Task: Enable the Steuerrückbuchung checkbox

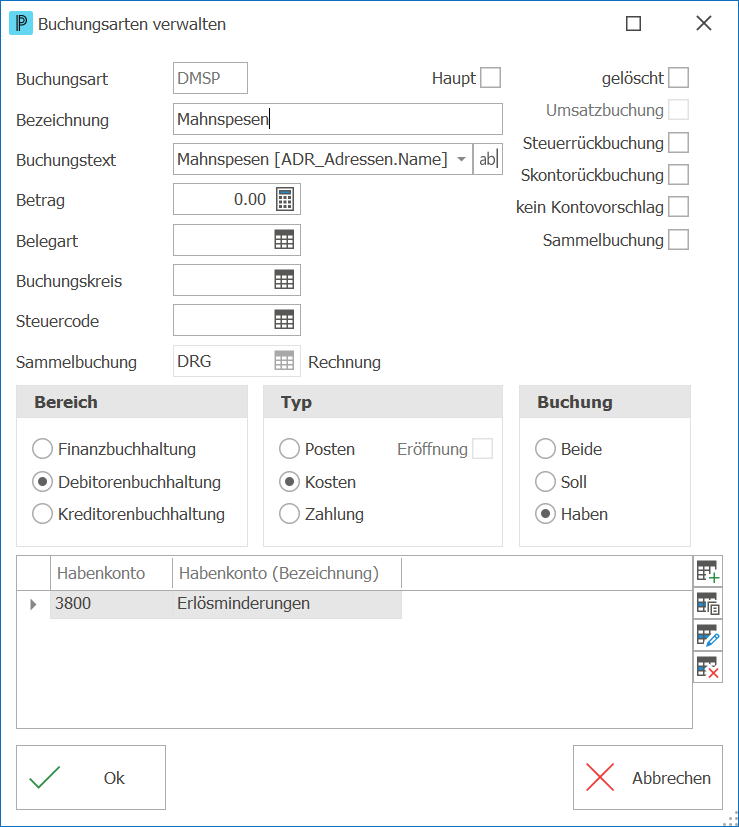Action: [x=678, y=143]
